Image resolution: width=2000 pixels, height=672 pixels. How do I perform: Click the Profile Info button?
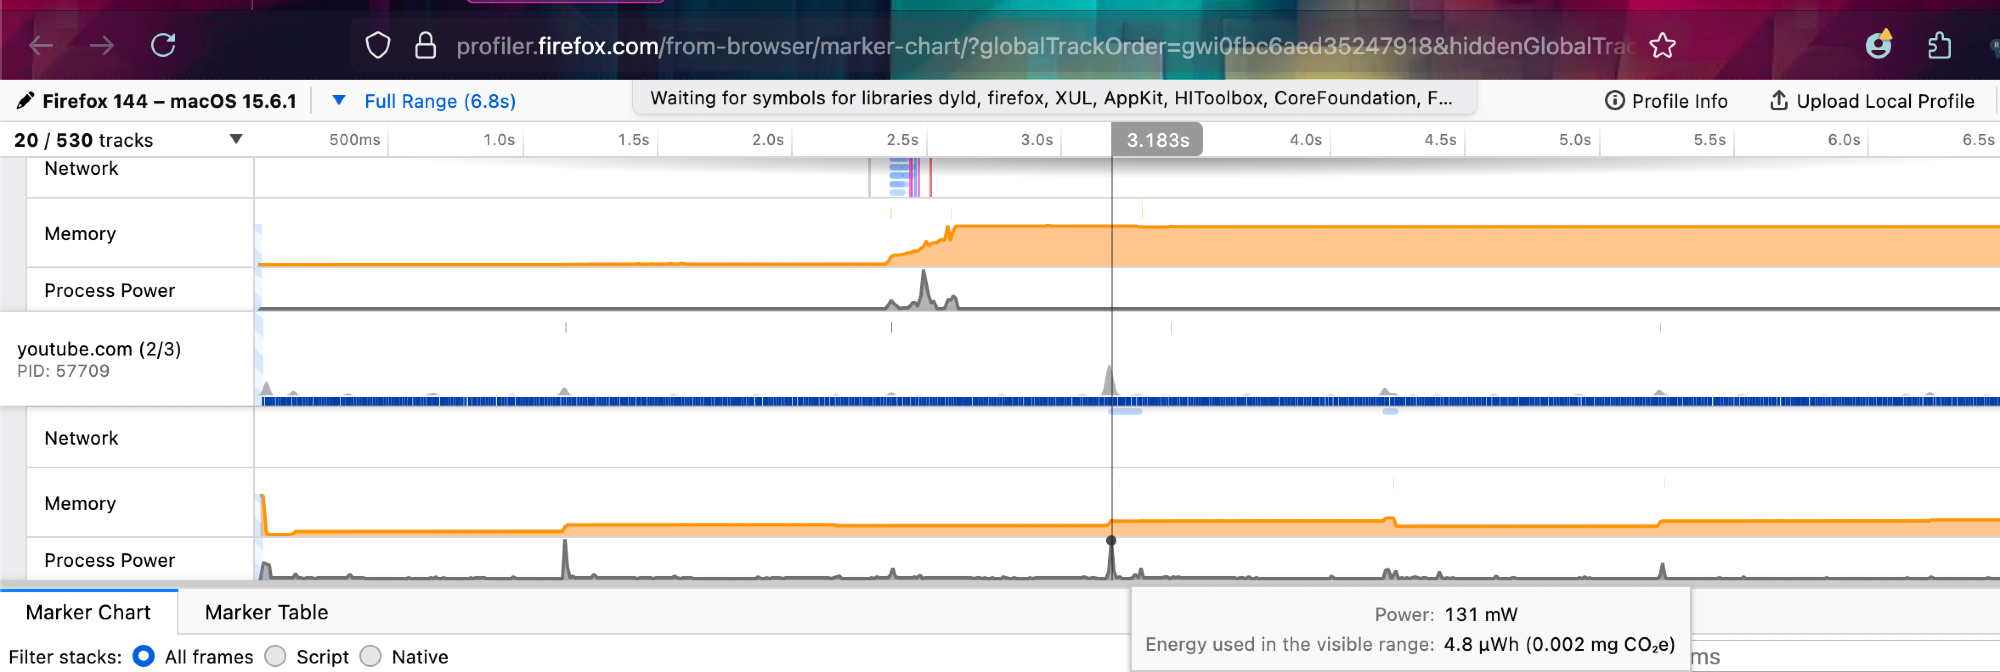(x=1666, y=101)
